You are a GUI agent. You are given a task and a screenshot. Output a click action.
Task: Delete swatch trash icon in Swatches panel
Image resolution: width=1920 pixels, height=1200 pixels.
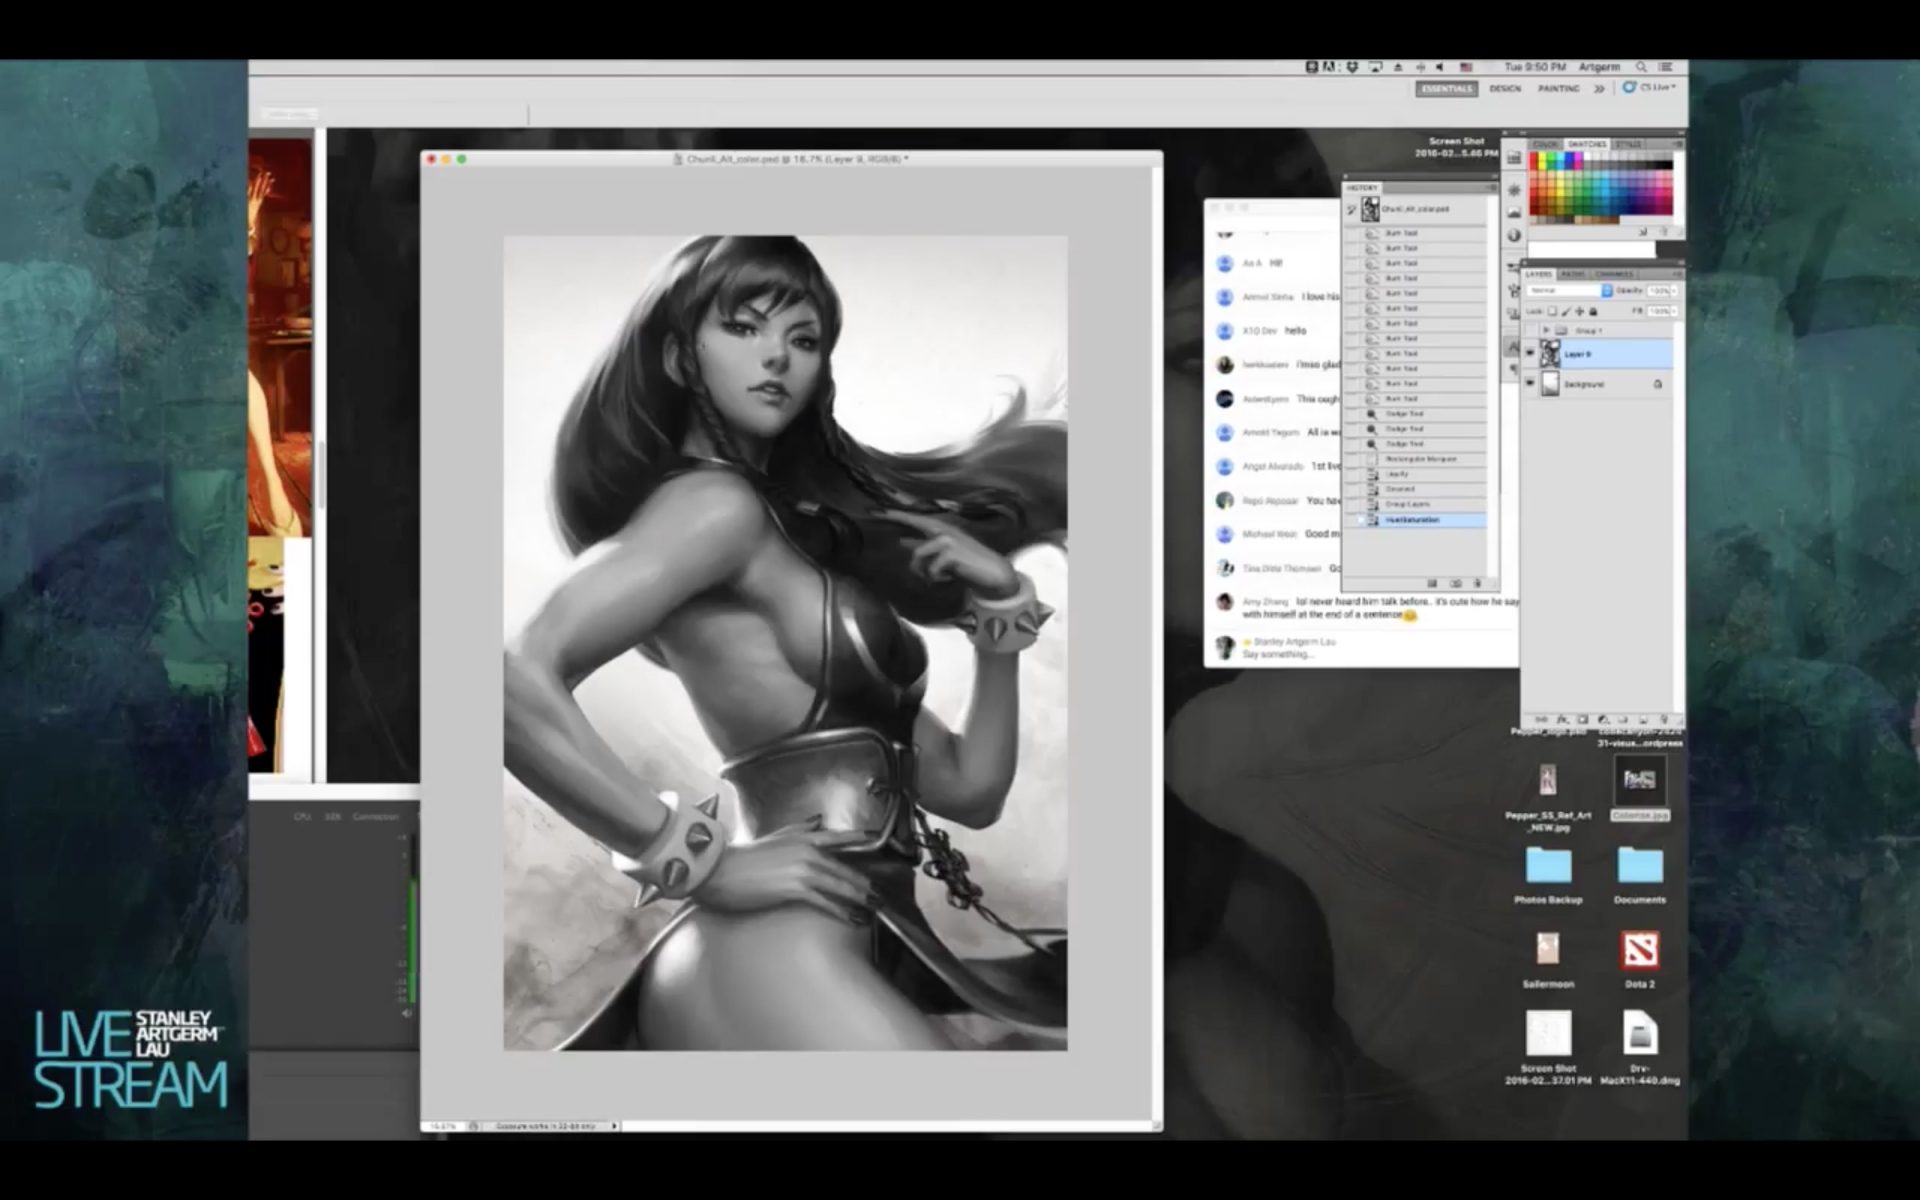coord(1664,231)
